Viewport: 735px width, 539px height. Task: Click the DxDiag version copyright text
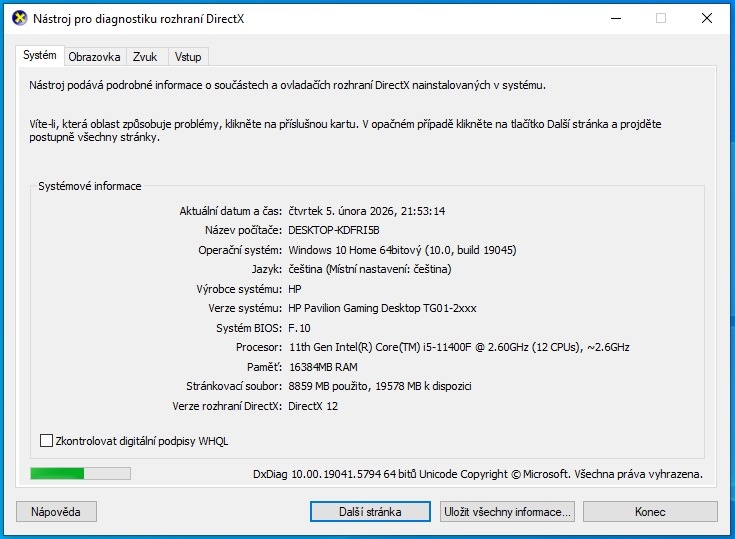pyautogui.click(x=477, y=474)
